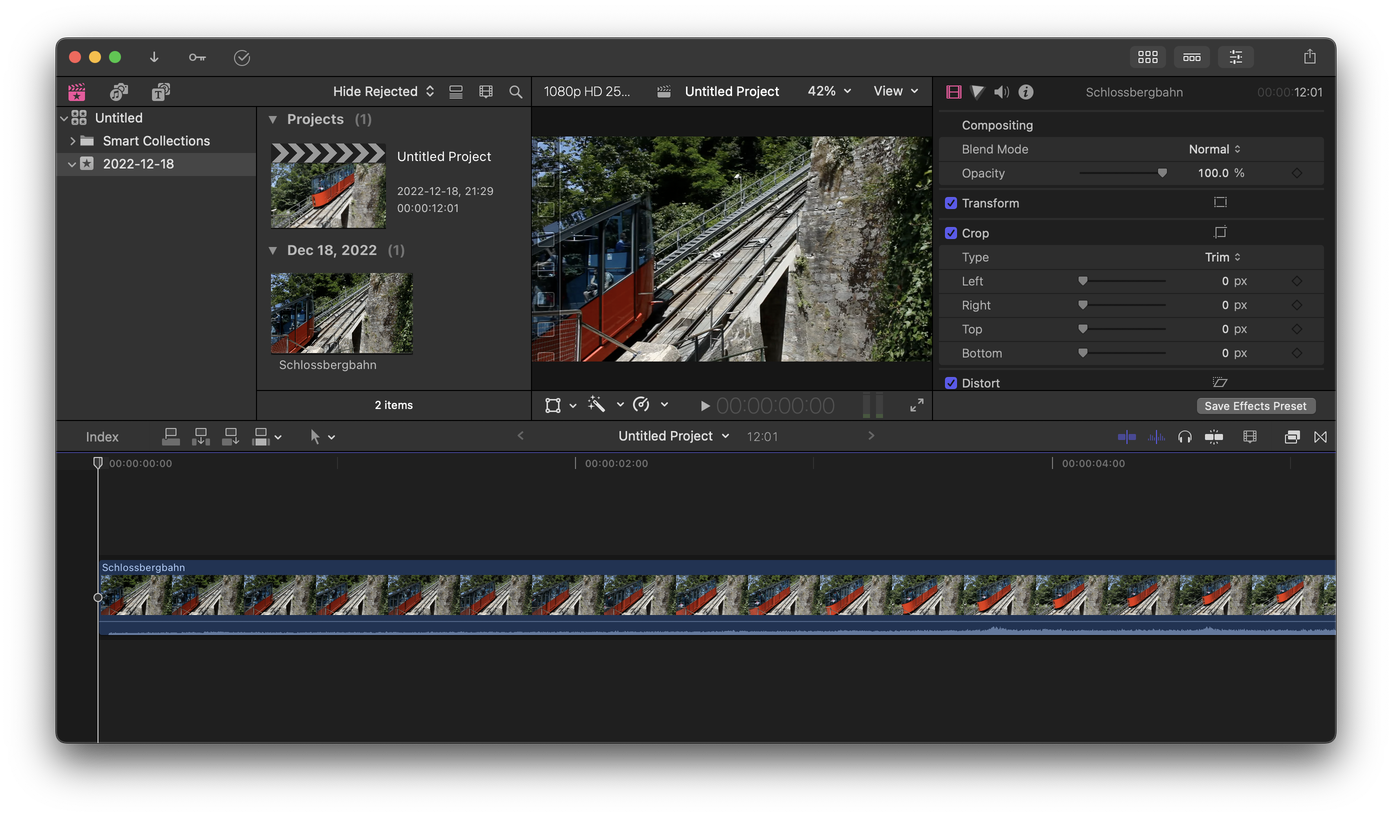The image size is (1392, 817).
Task: Select the arrow tool in timeline
Action: (x=316, y=437)
